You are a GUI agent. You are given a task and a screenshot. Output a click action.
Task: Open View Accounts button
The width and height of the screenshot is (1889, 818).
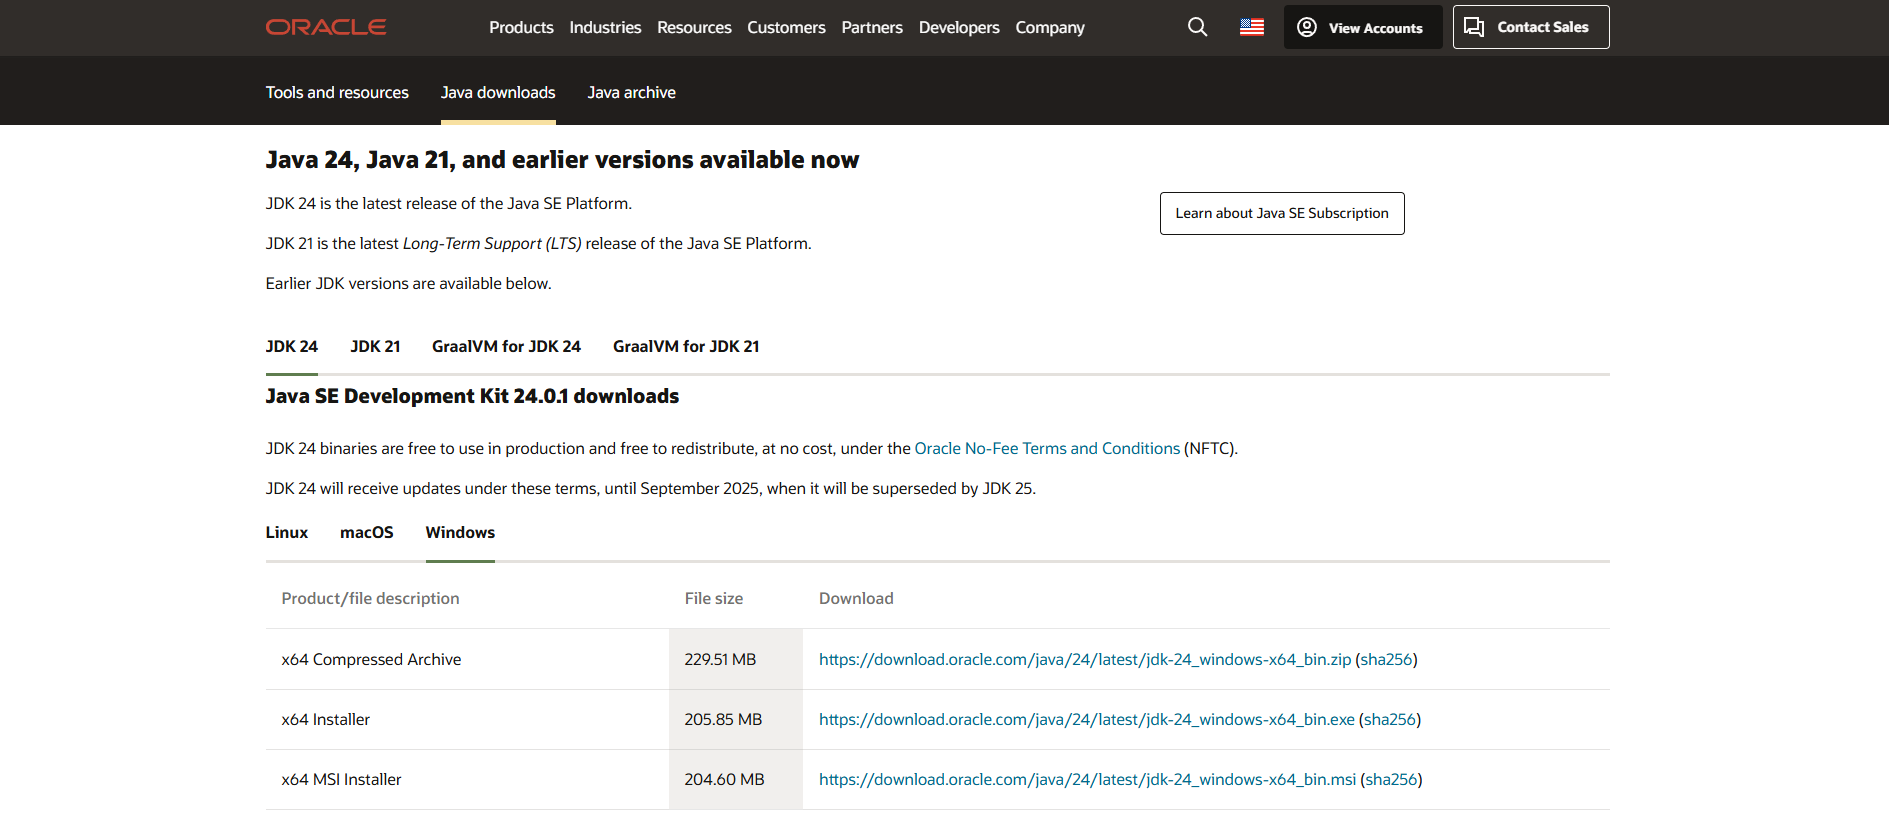coord(1362,27)
